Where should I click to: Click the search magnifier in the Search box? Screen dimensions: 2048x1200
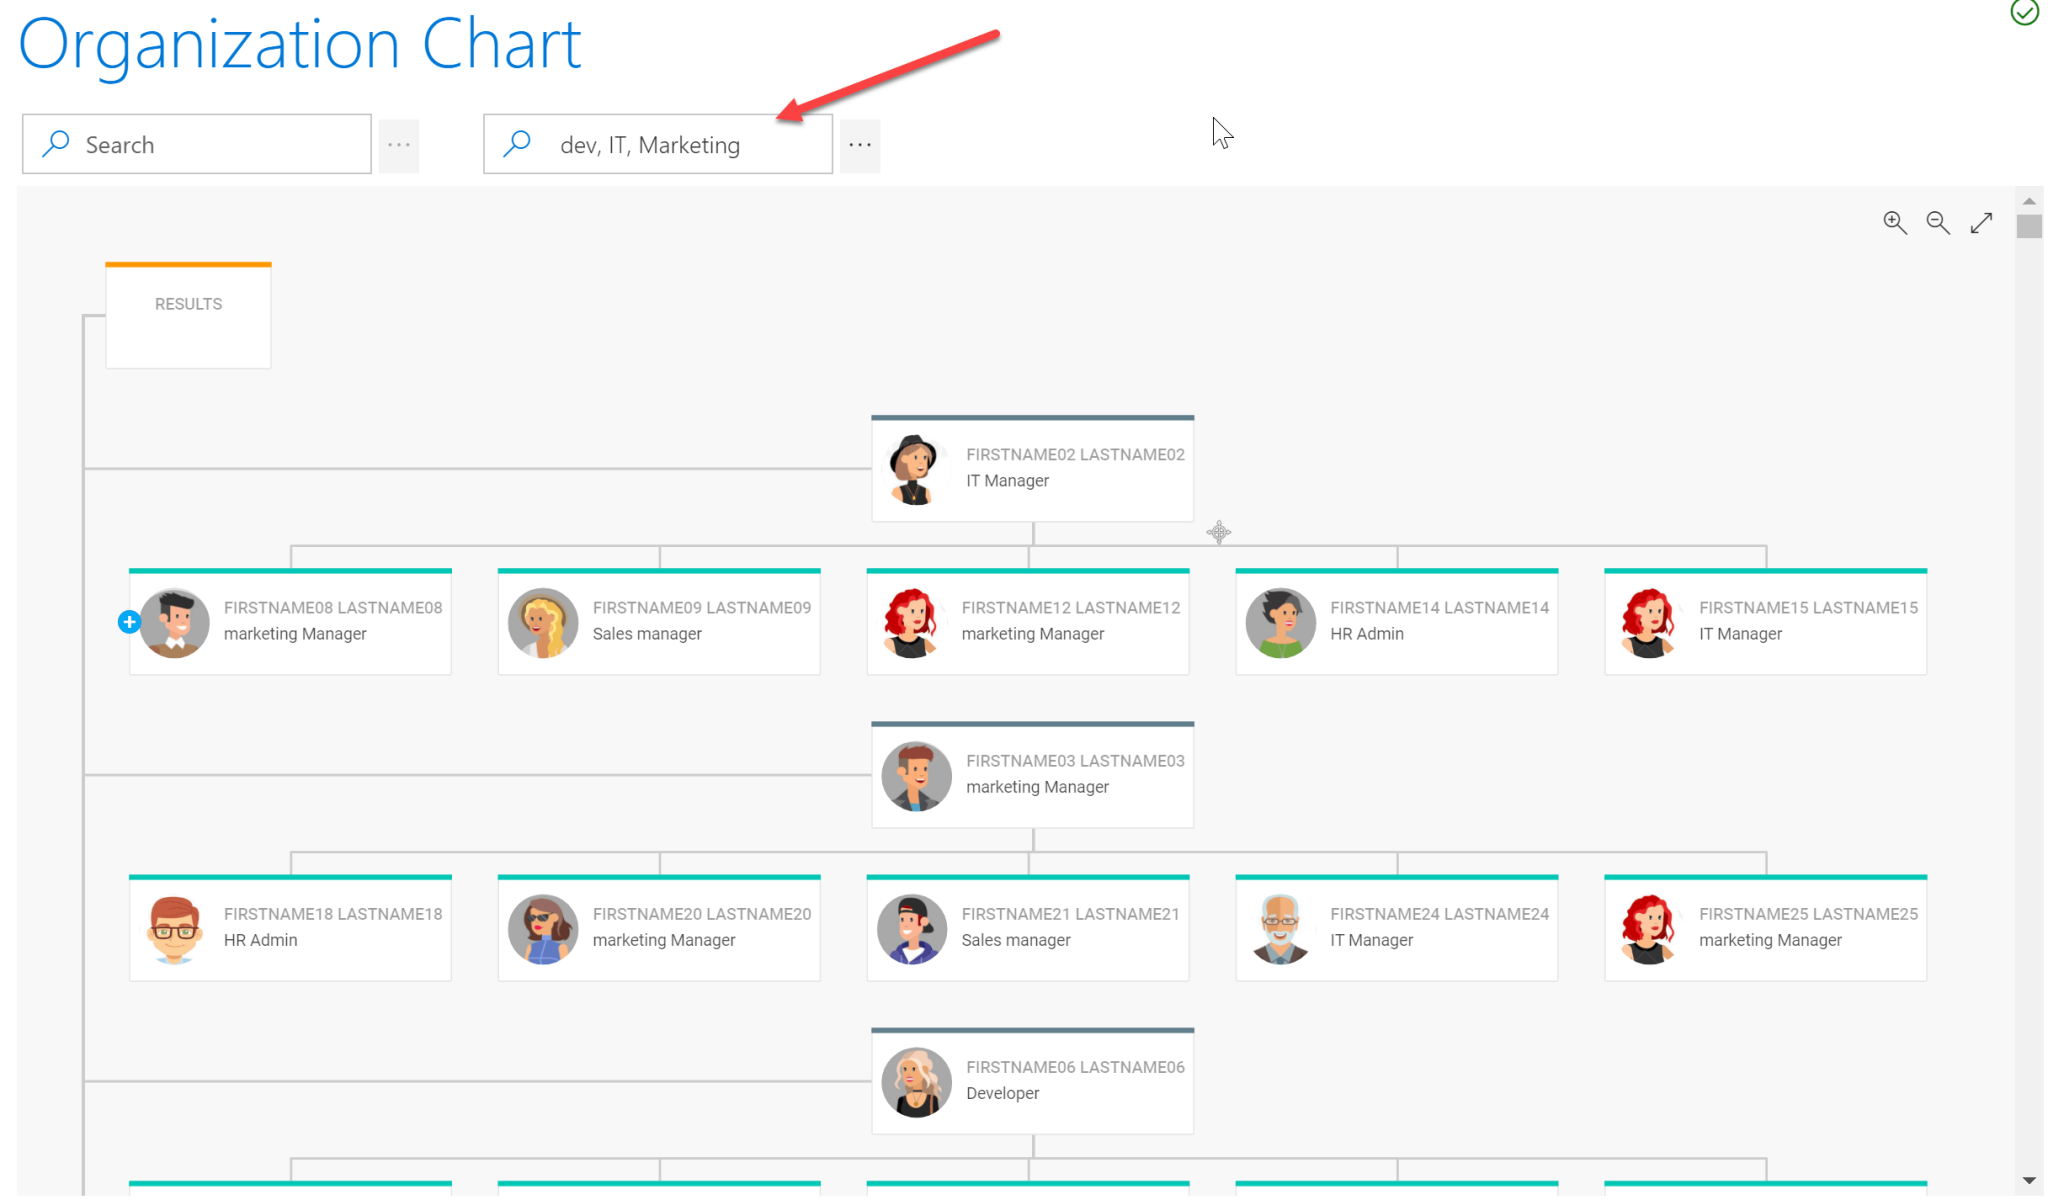55,143
